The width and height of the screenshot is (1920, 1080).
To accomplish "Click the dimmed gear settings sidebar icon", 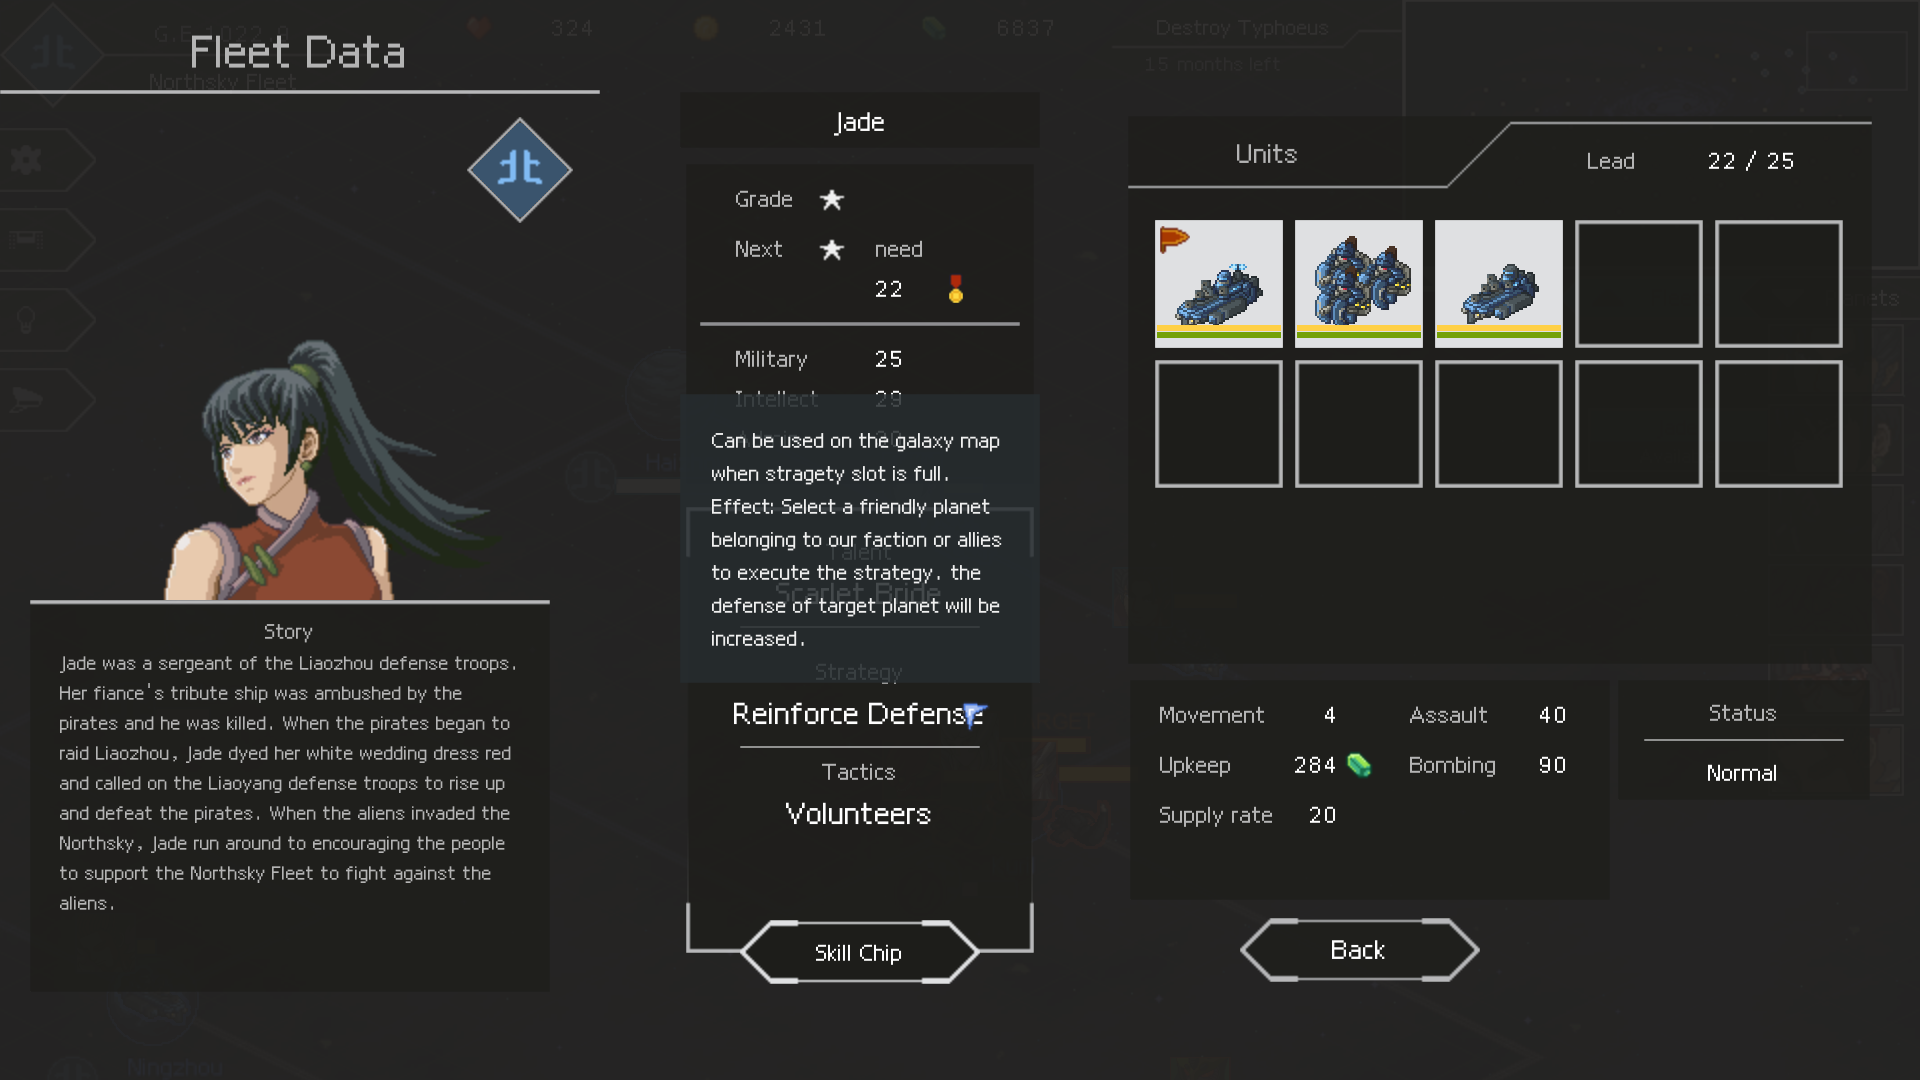I will click(27, 159).
